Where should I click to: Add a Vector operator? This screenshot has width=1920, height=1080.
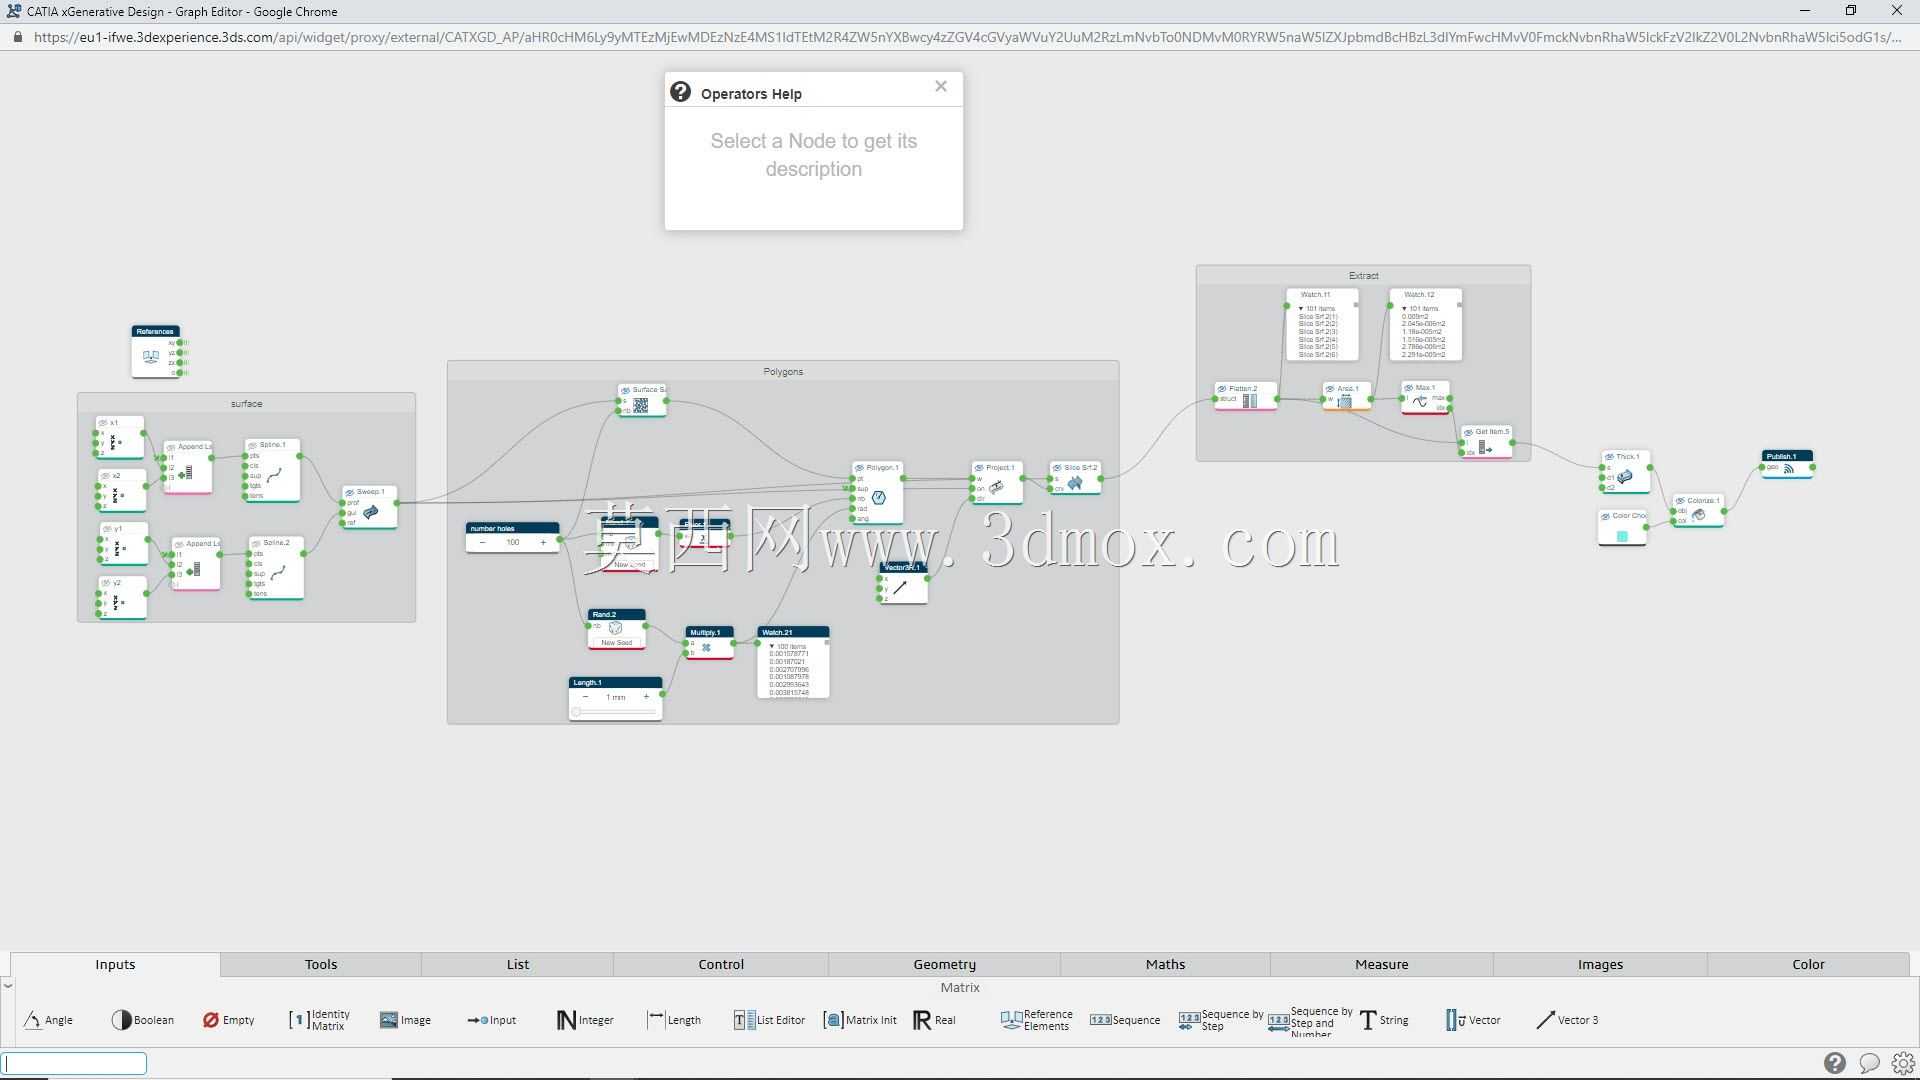point(1473,1020)
